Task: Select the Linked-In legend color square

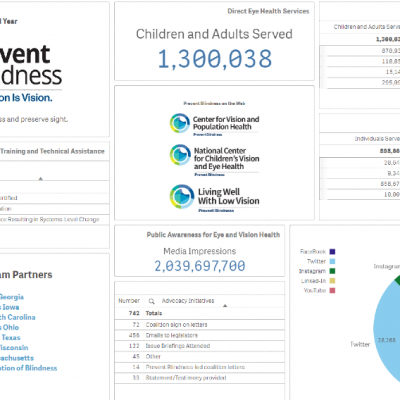Action: (x=332, y=281)
